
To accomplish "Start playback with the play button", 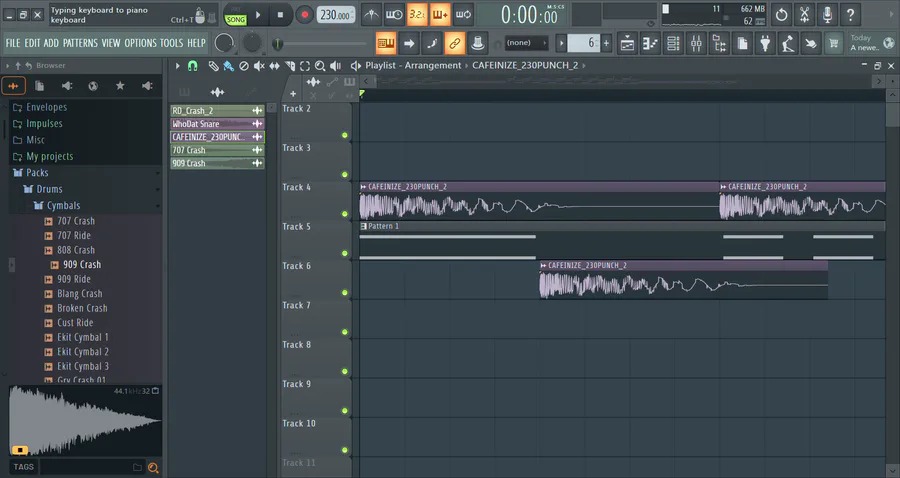I will pyautogui.click(x=258, y=15).
